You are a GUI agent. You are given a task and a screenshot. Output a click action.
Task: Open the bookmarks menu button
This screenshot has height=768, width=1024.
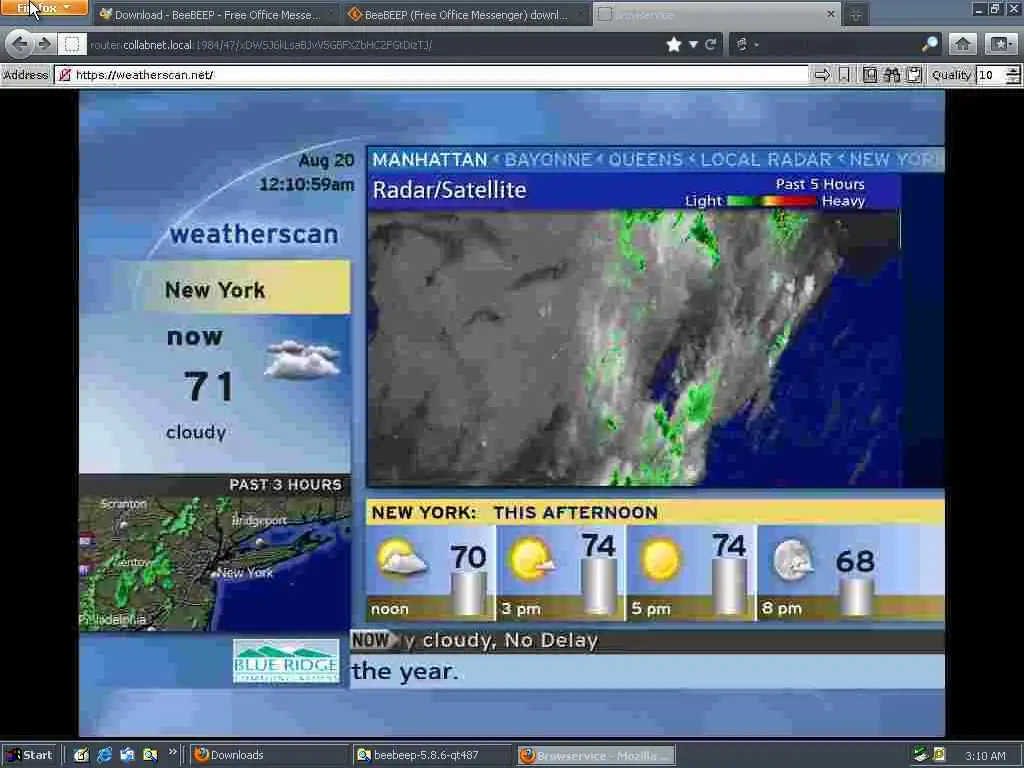pyautogui.click(x=1000, y=44)
